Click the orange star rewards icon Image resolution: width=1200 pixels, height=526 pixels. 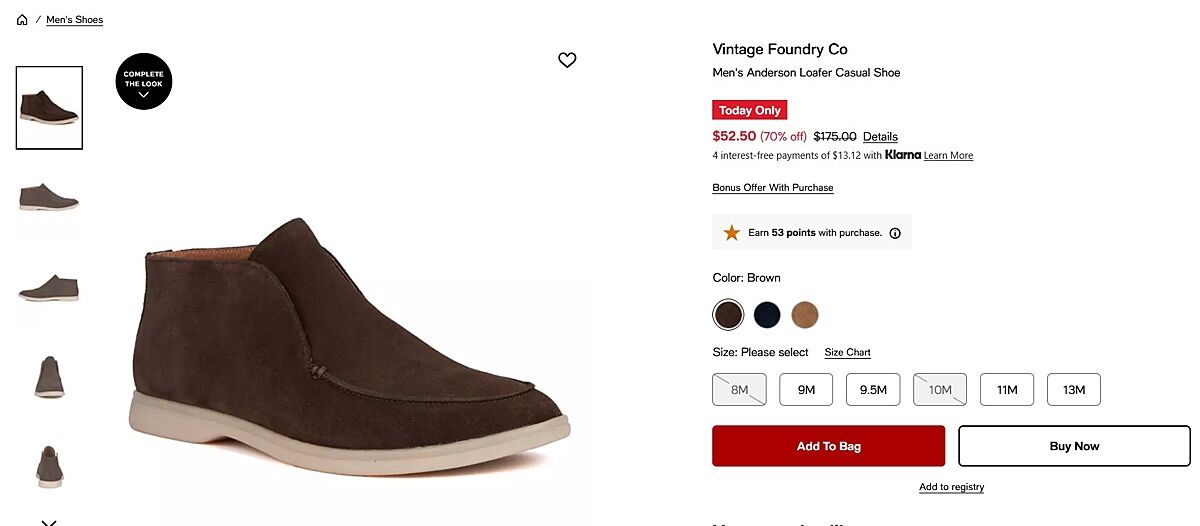coord(732,233)
